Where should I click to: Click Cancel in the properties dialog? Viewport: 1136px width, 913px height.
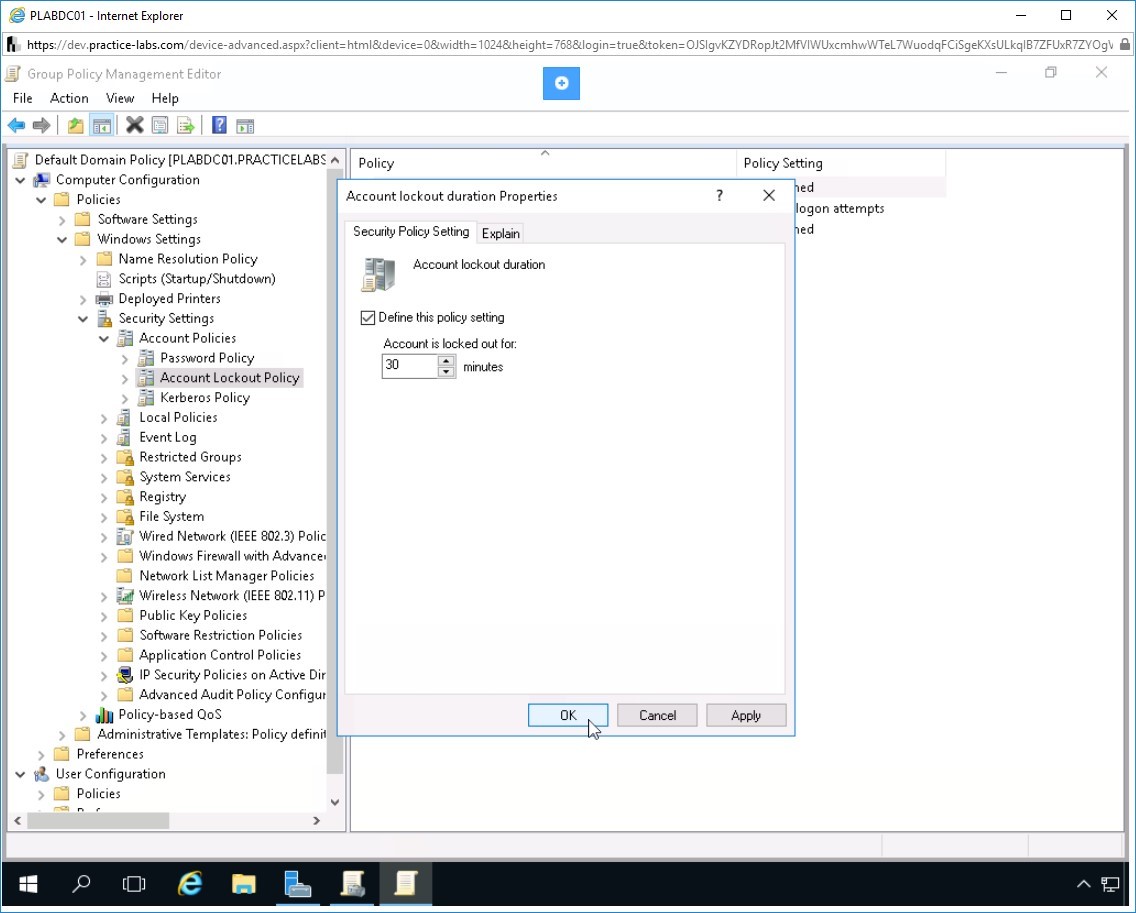click(x=657, y=715)
